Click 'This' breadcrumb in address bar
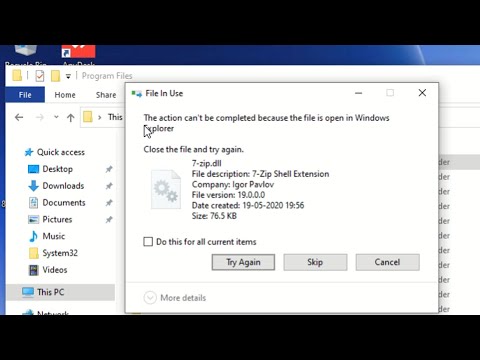The height and width of the screenshot is (360, 480). coord(115,117)
